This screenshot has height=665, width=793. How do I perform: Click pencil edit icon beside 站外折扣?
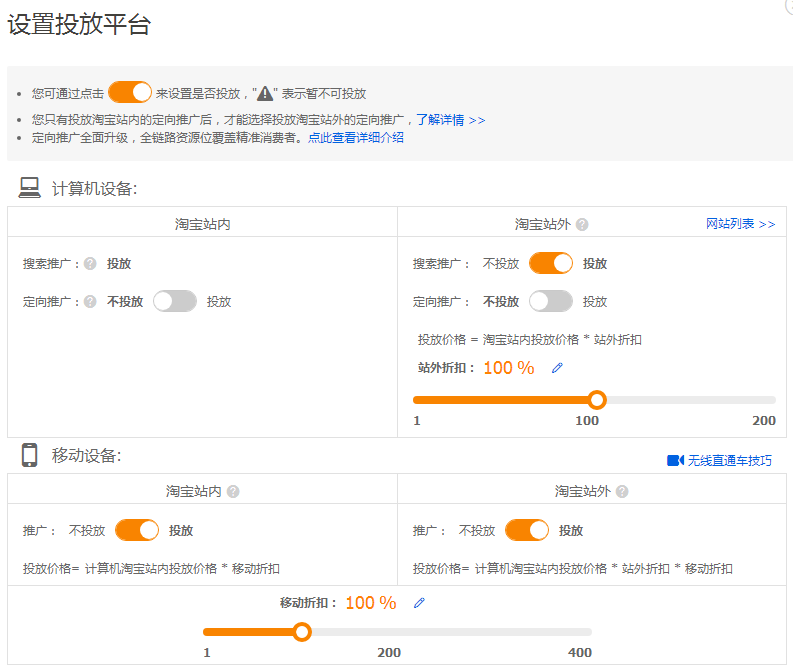pyautogui.click(x=557, y=368)
